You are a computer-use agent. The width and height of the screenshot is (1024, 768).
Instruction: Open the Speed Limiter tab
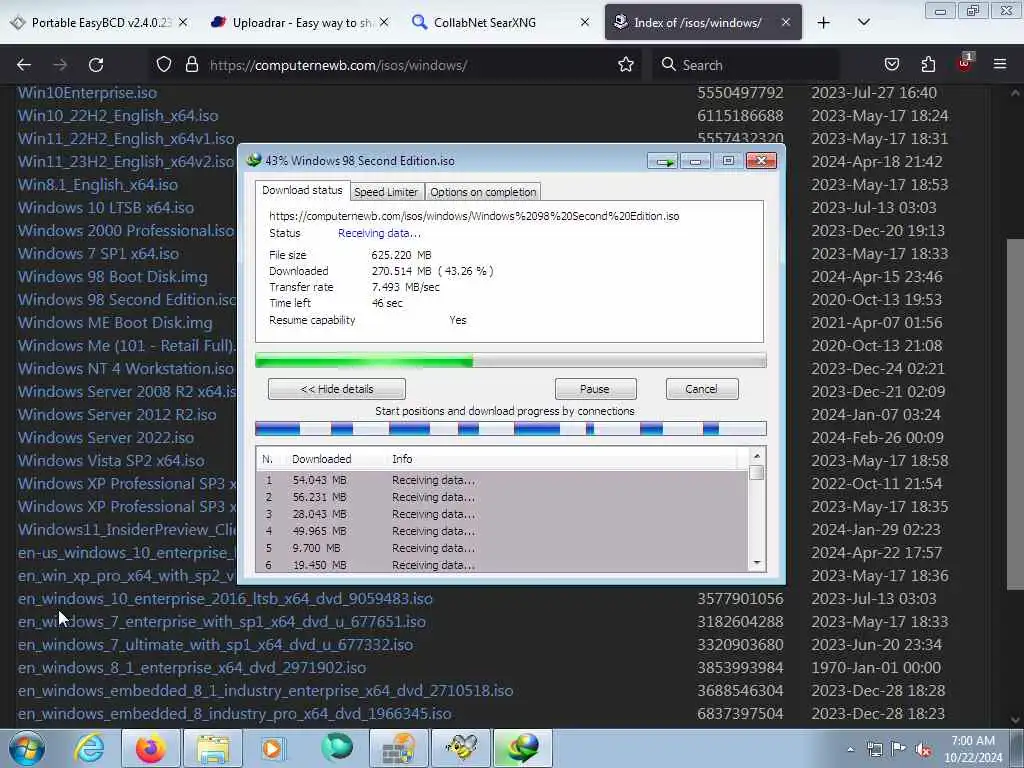coord(386,192)
